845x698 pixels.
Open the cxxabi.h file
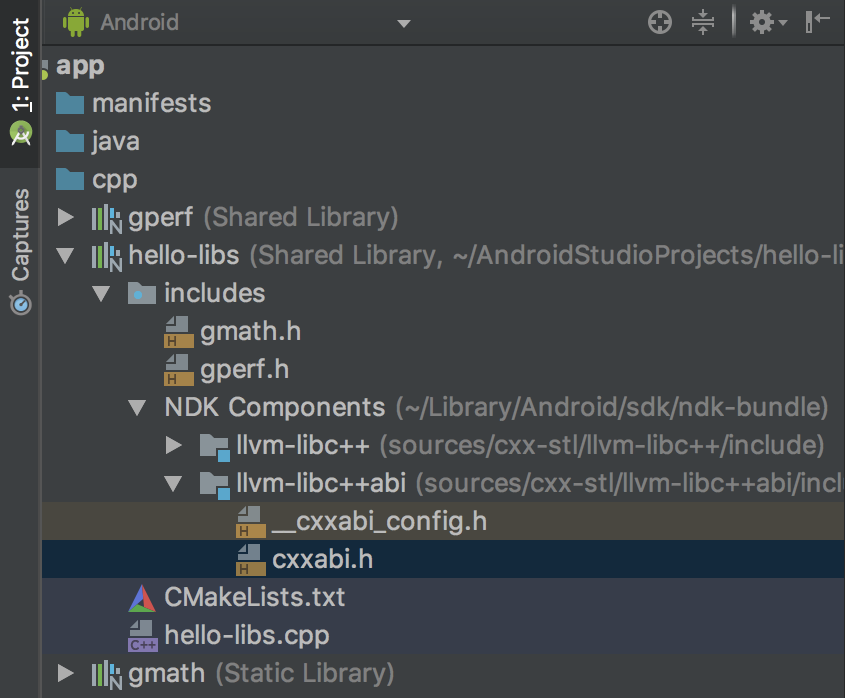tap(322, 559)
